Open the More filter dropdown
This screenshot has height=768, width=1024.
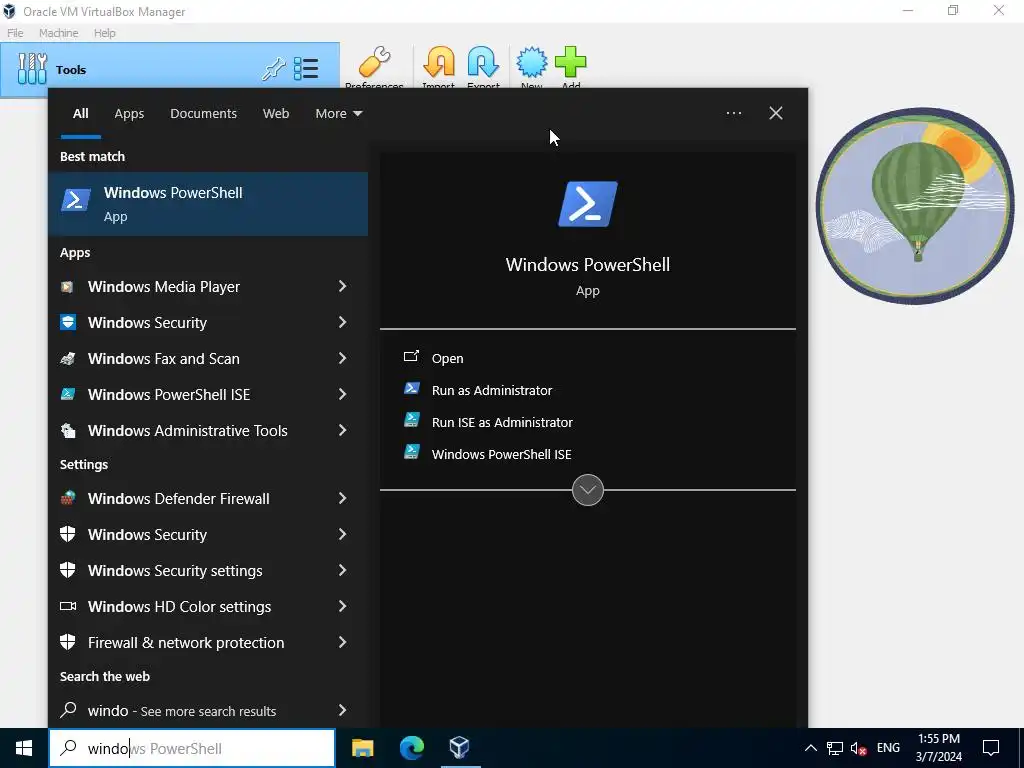click(338, 114)
